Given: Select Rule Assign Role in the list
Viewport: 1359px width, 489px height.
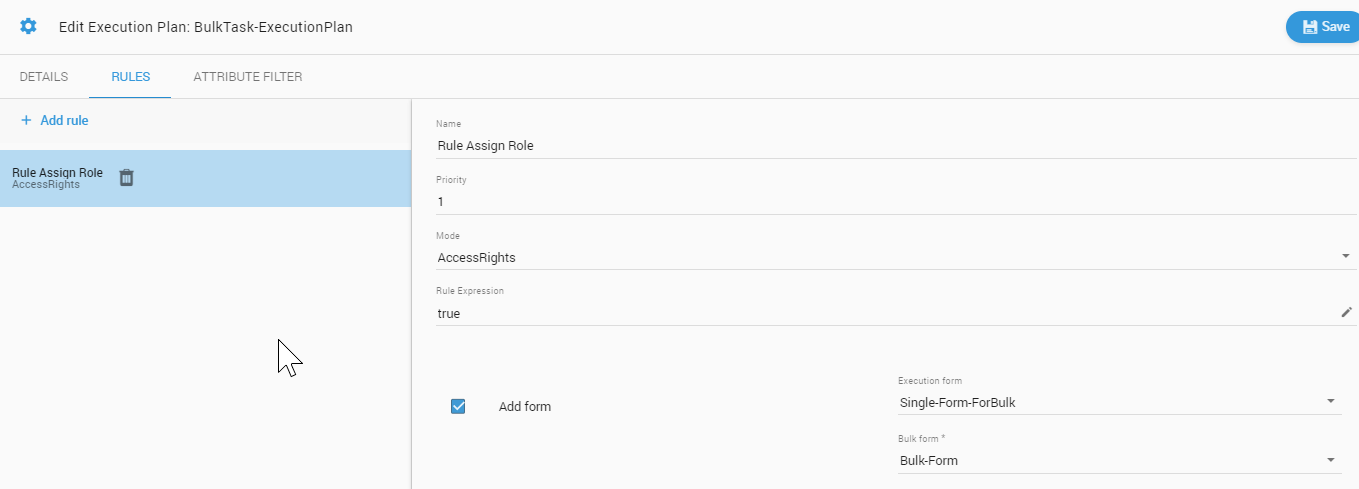Looking at the screenshot, I should point(58,174).
